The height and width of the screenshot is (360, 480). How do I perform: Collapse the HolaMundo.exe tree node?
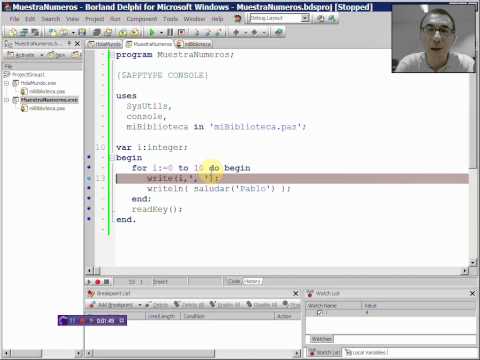6,83
